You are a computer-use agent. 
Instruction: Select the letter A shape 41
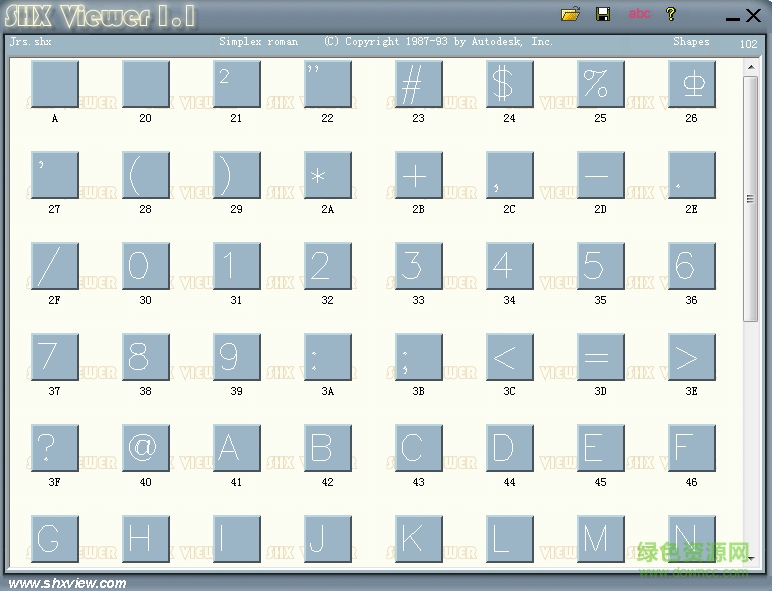tap(237, 448)
